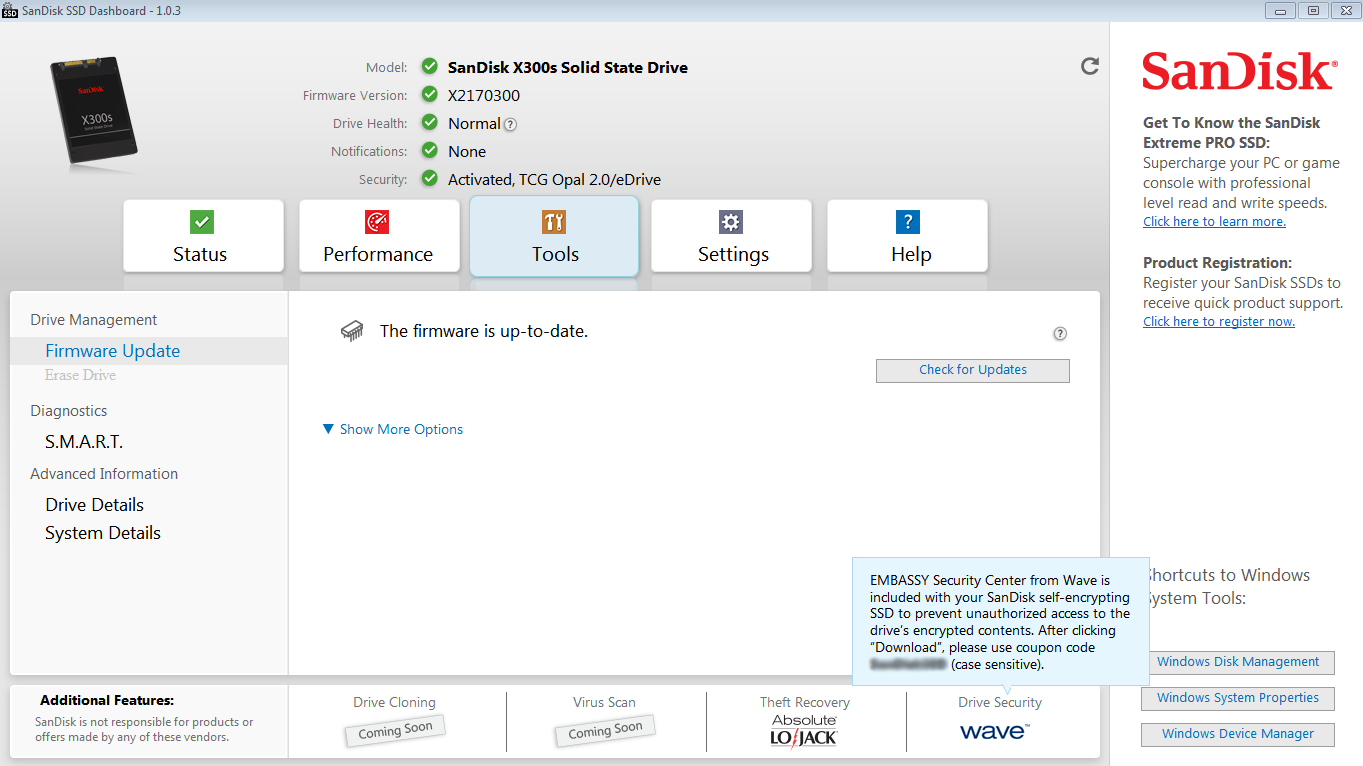Click the green check next to Model
1363x766 pixels.
(x=429, y=67)
